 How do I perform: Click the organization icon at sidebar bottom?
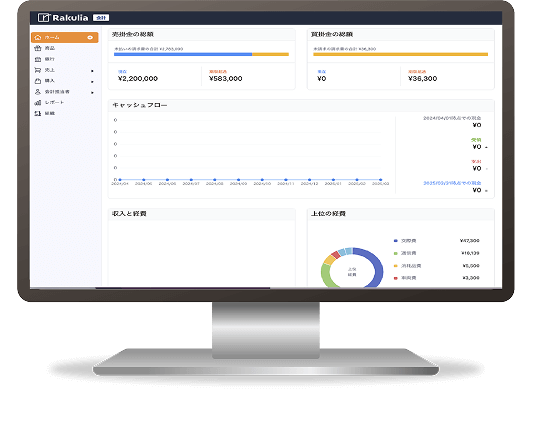(38, 113)
